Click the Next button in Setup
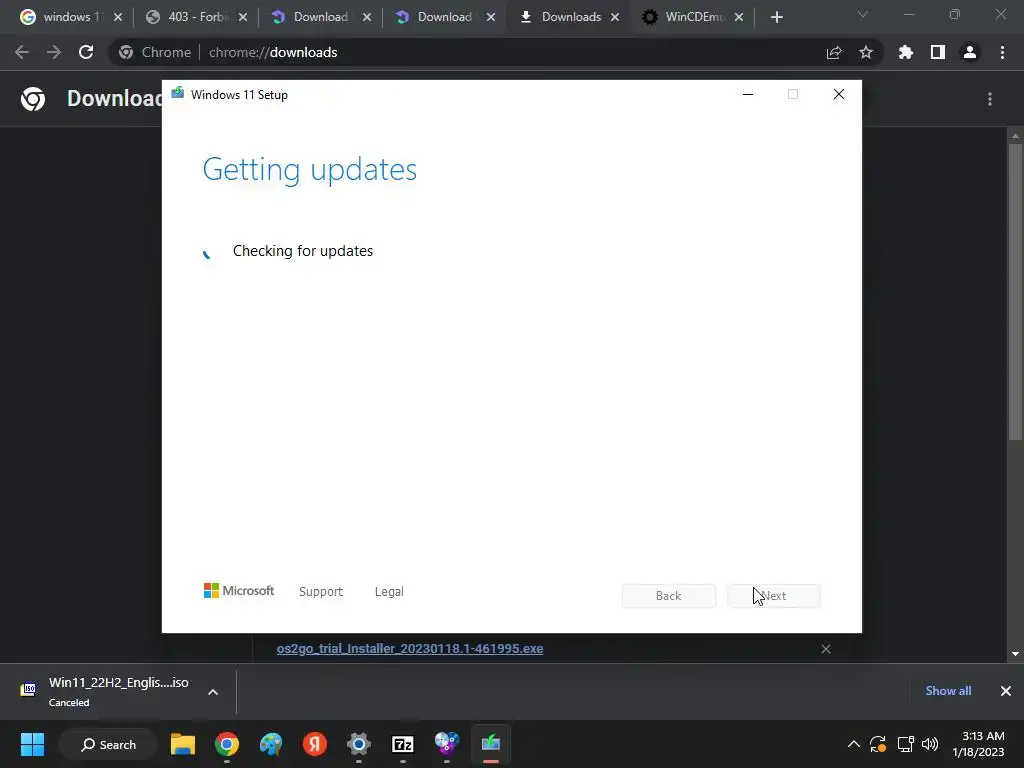This screenshot has width=1024, height=768. click(x=774, y=596)
